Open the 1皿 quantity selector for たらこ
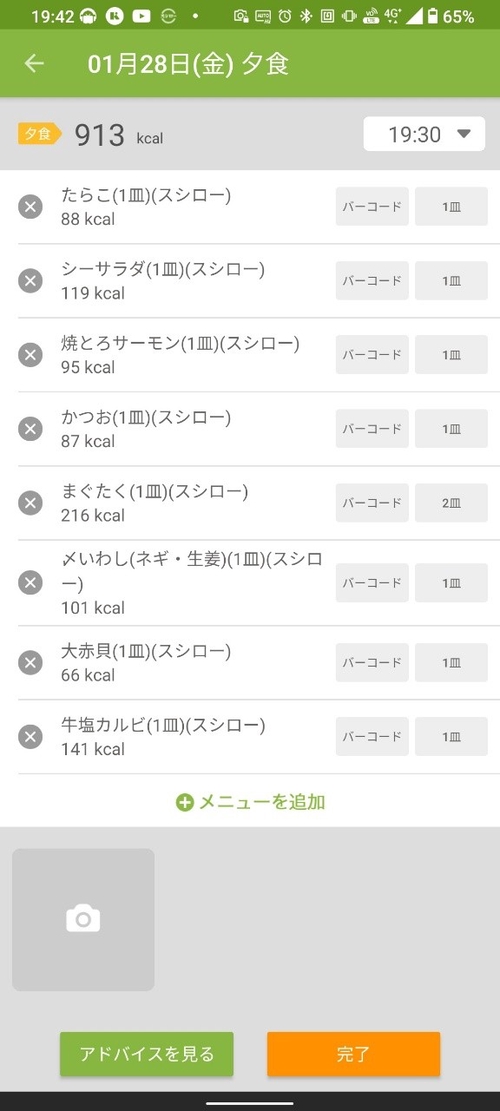Image resolution: width=500 pixels, height=1111 pixels. 451,206
